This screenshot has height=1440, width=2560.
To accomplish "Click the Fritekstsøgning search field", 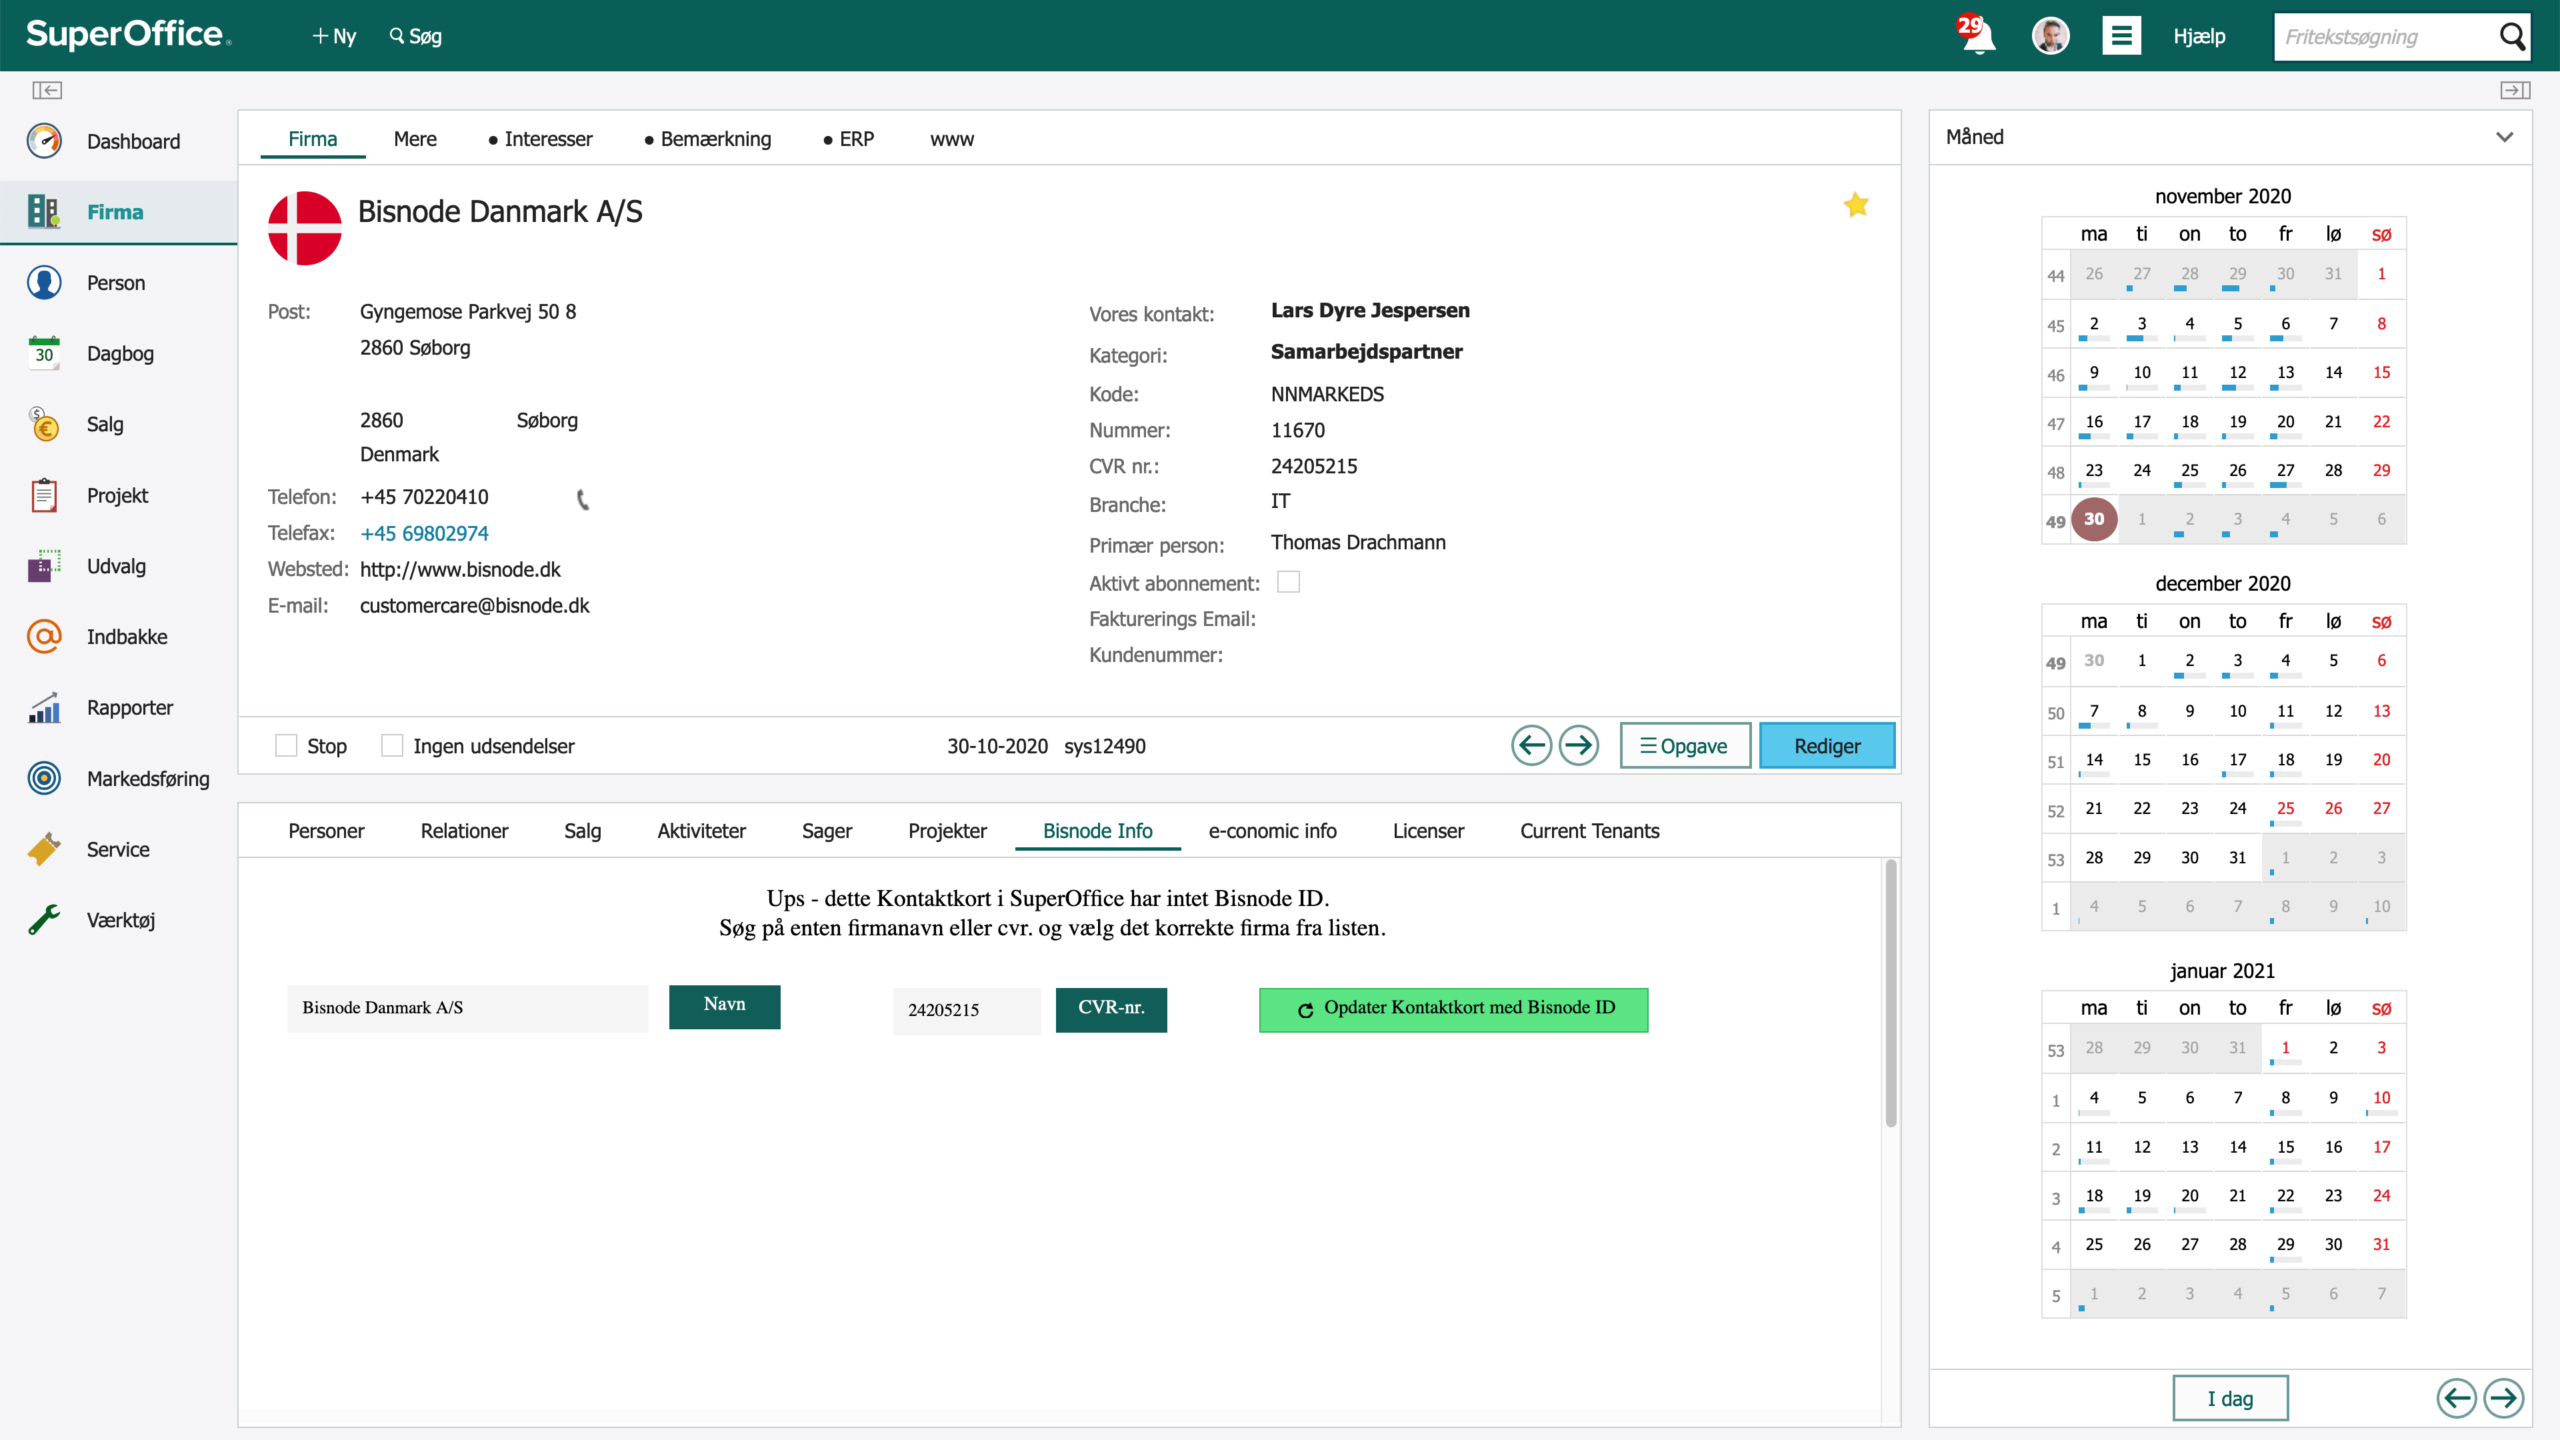I will [x=2385, y=37].
